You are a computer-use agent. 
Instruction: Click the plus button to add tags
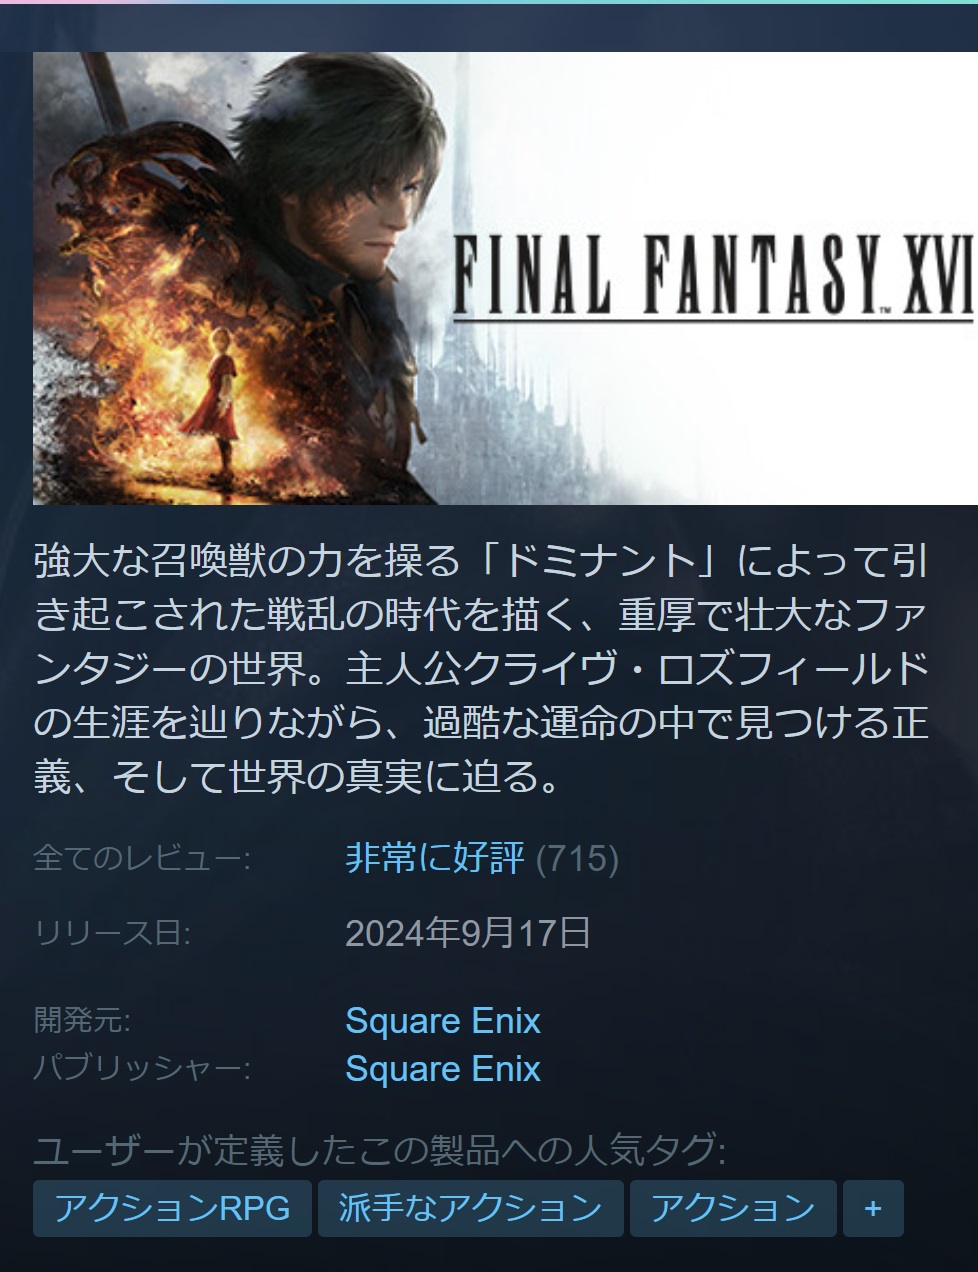873,1208
